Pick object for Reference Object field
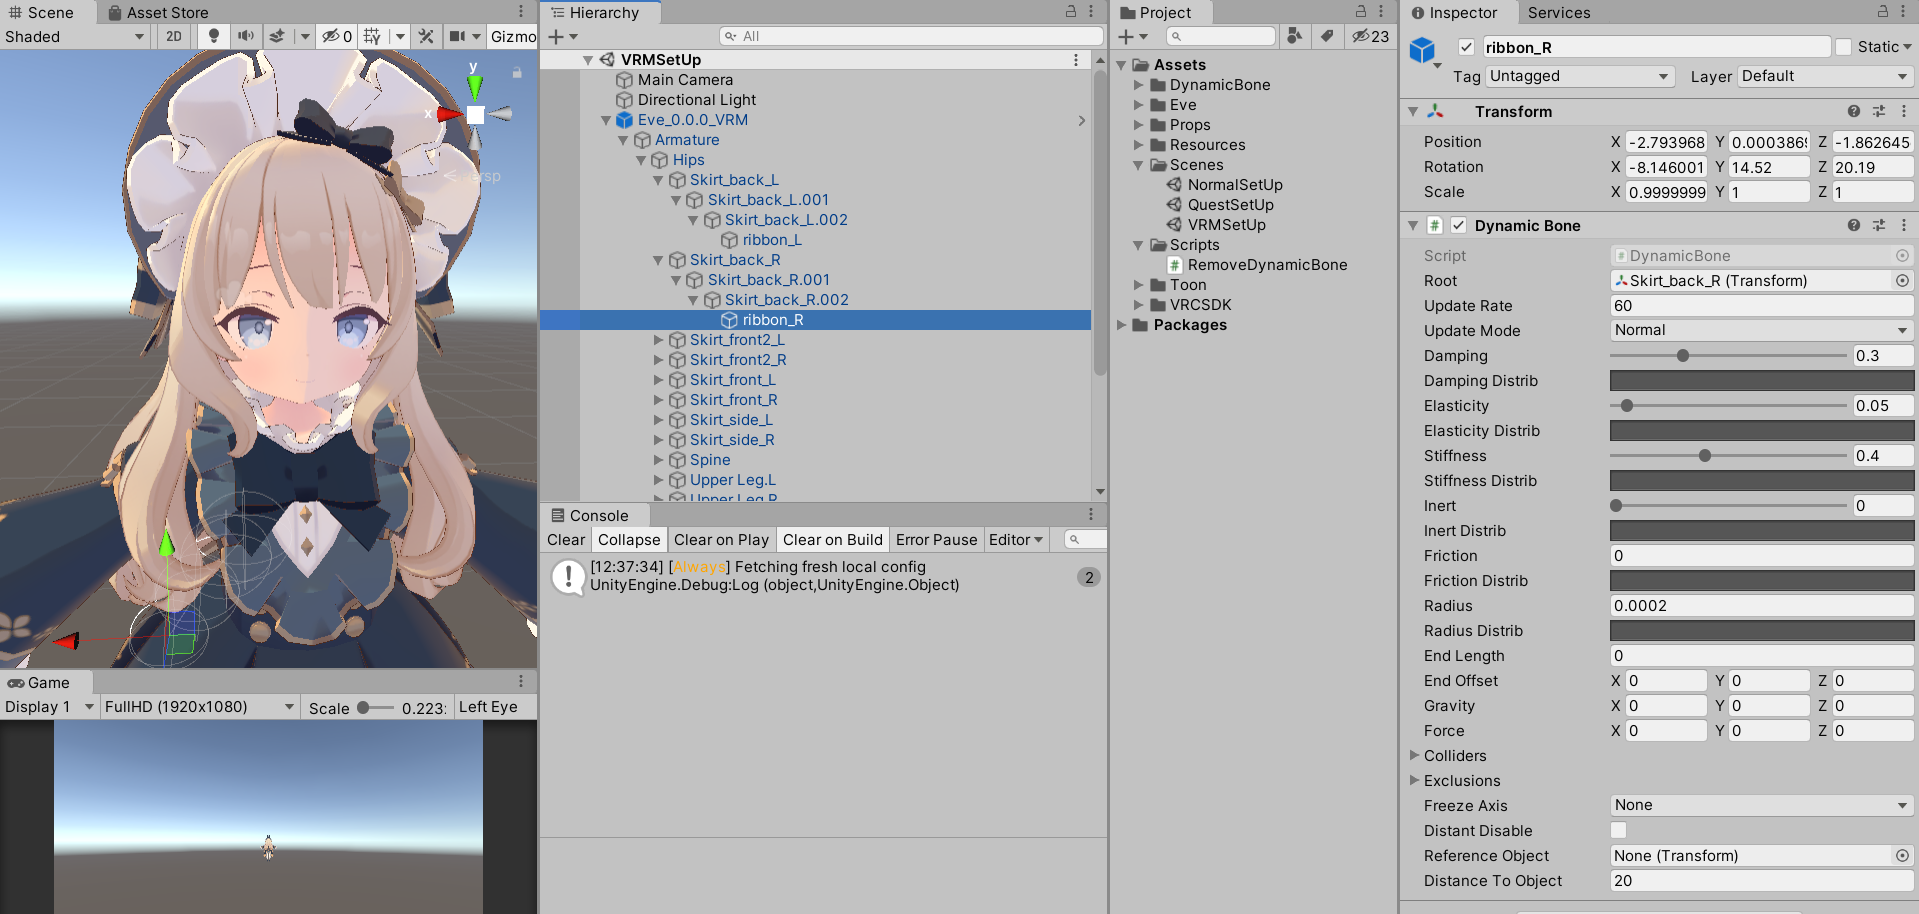 tap(1902, 856)
